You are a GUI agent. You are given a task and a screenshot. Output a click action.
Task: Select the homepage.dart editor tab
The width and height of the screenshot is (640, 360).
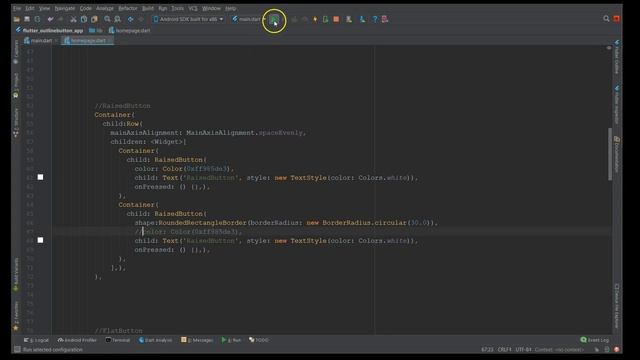(88, 40)
